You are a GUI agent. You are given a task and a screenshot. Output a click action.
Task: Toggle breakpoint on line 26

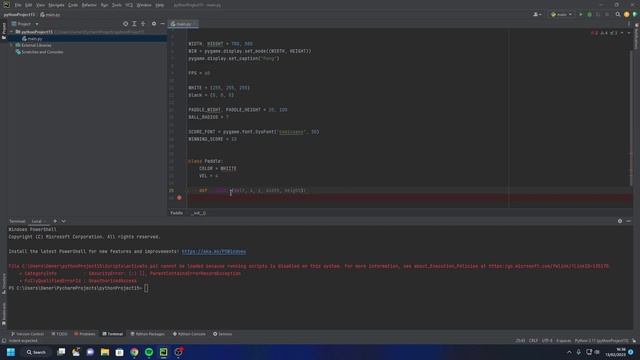click(x=179, y=198)
